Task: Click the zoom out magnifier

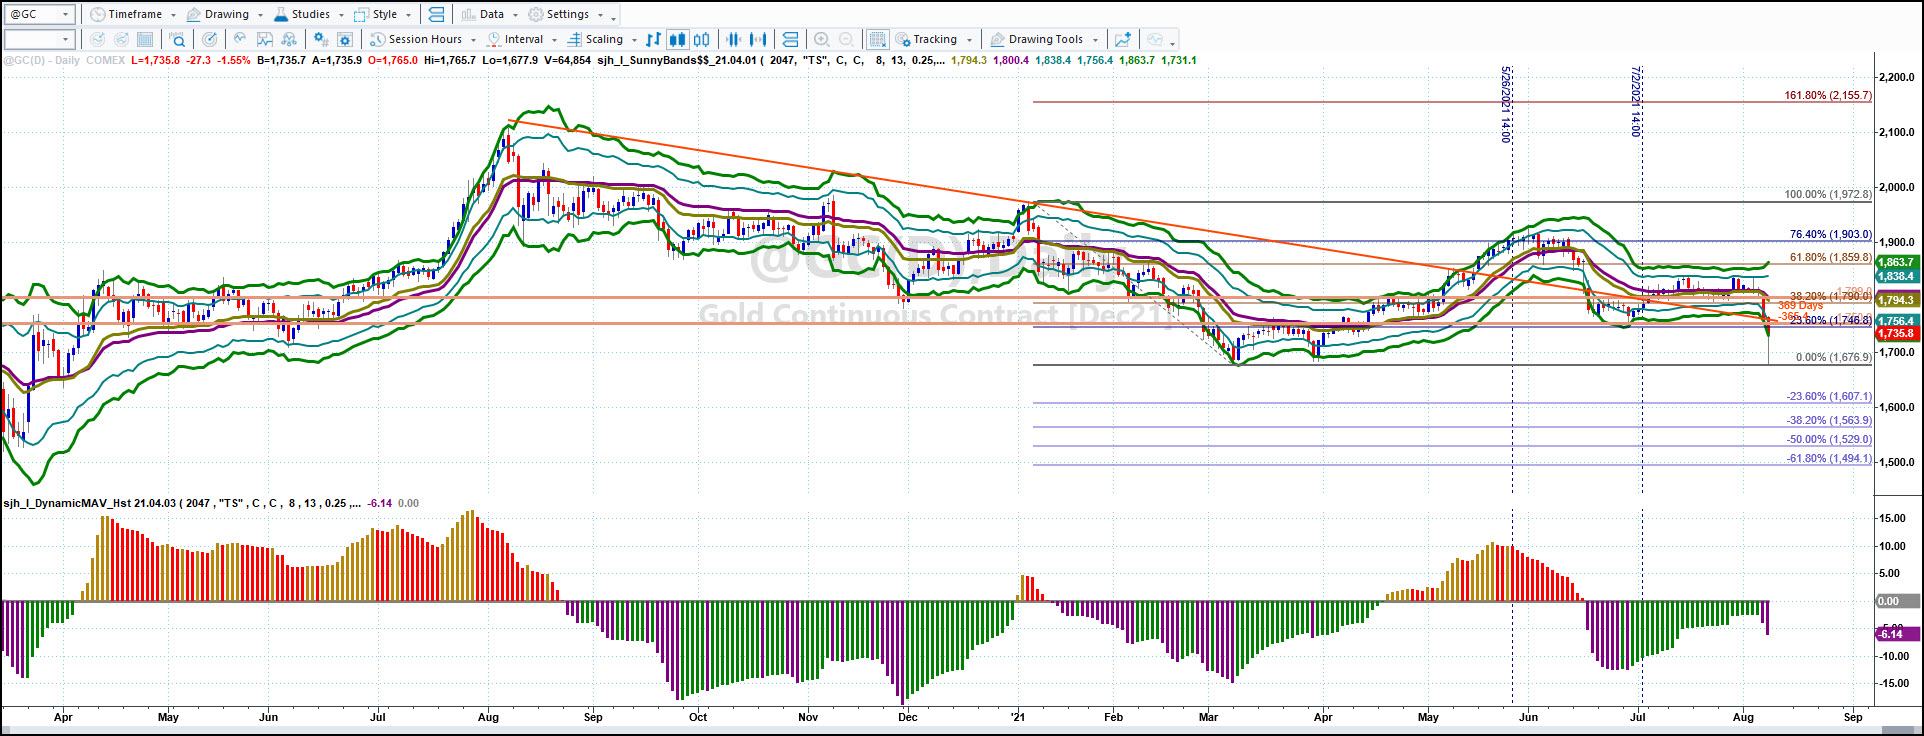Action: point(846,39)
